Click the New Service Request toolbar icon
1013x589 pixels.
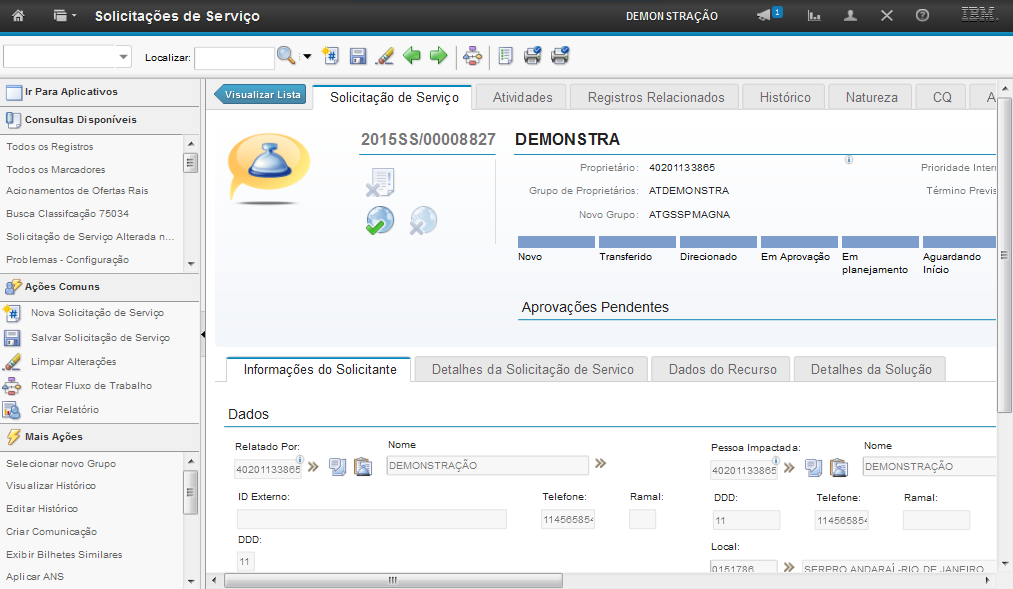click(332, 56)
